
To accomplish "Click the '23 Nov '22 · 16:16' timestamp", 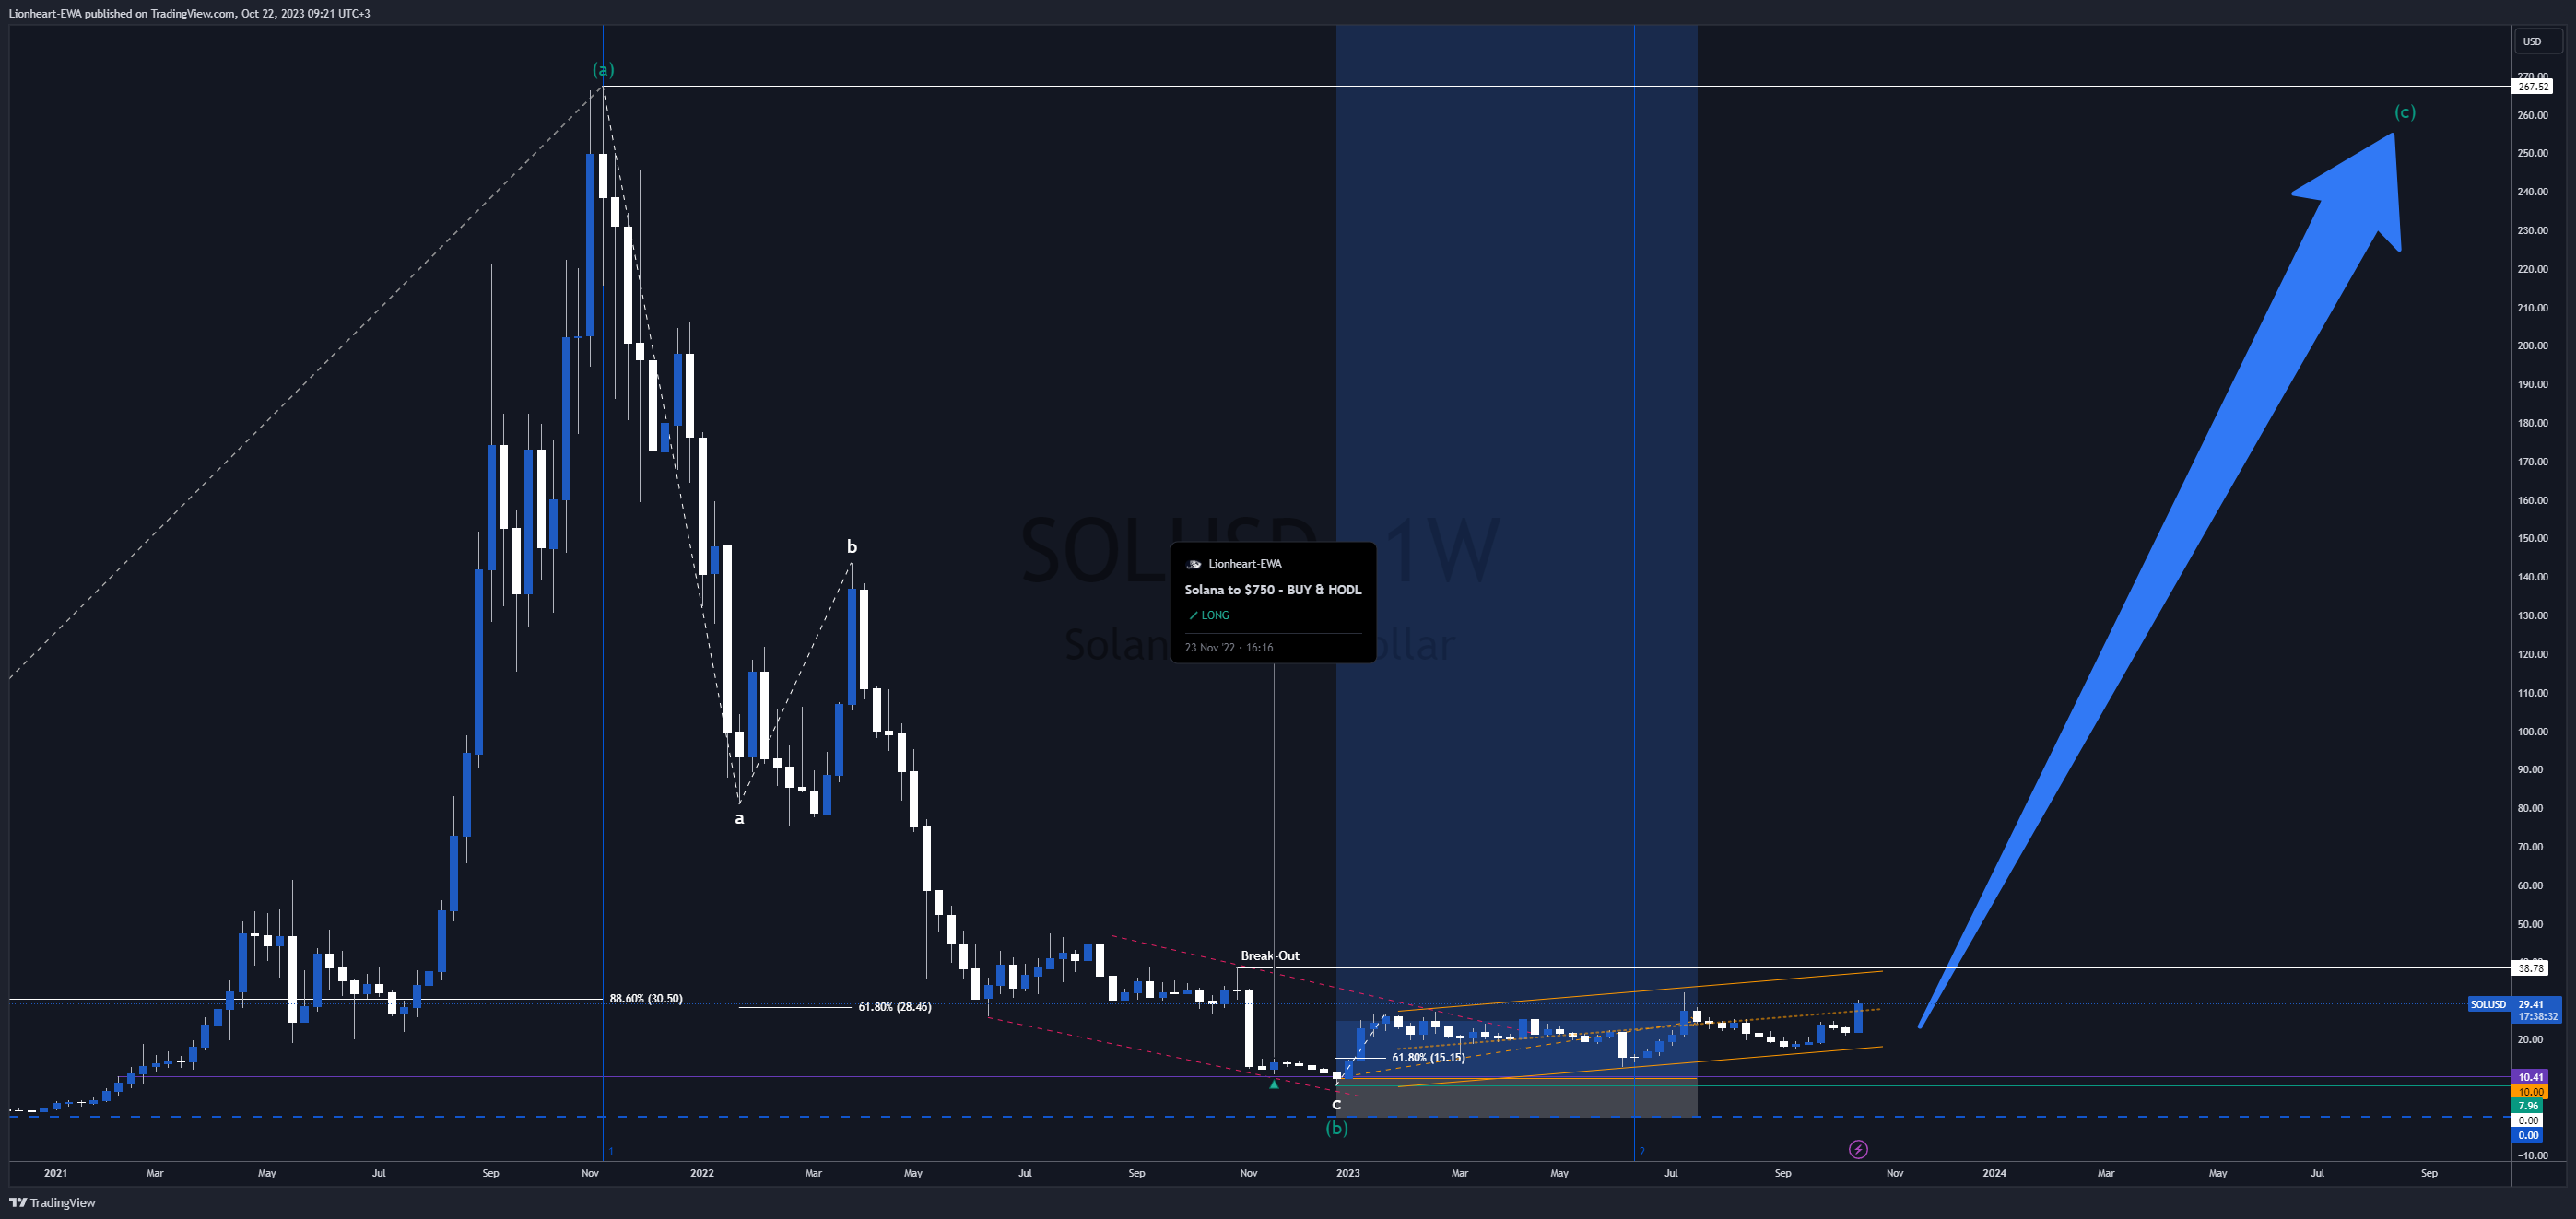I will tap(1228, 647).
